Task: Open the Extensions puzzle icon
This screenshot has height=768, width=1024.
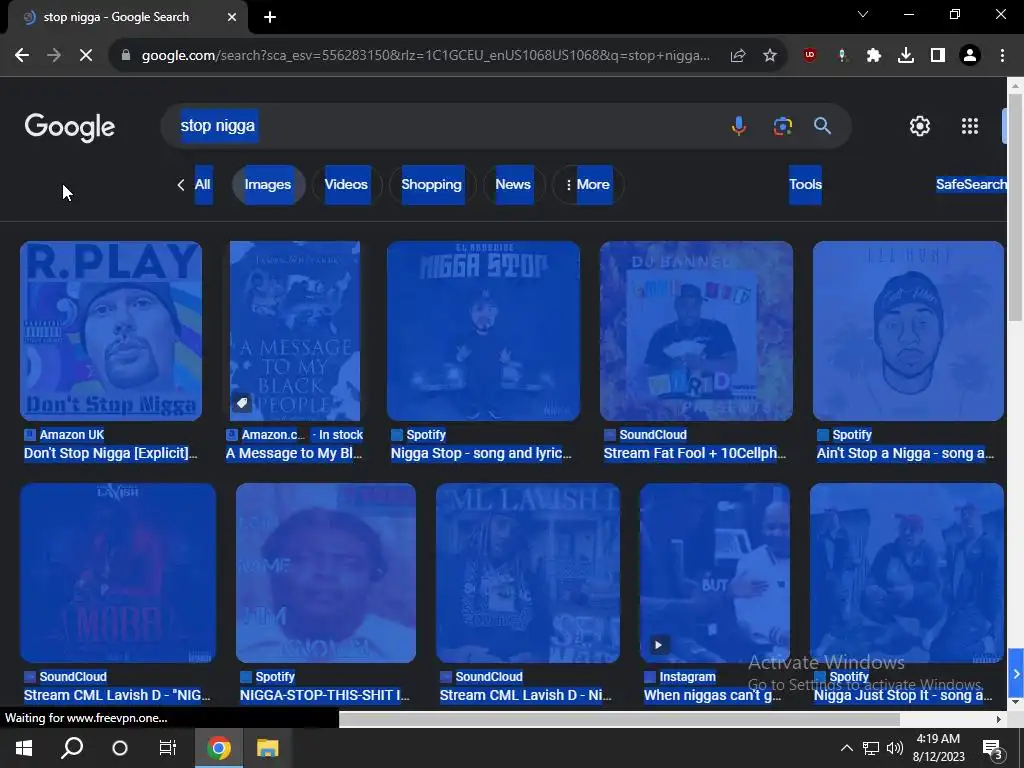Action: pyautogui.click(x=873, y=56)
